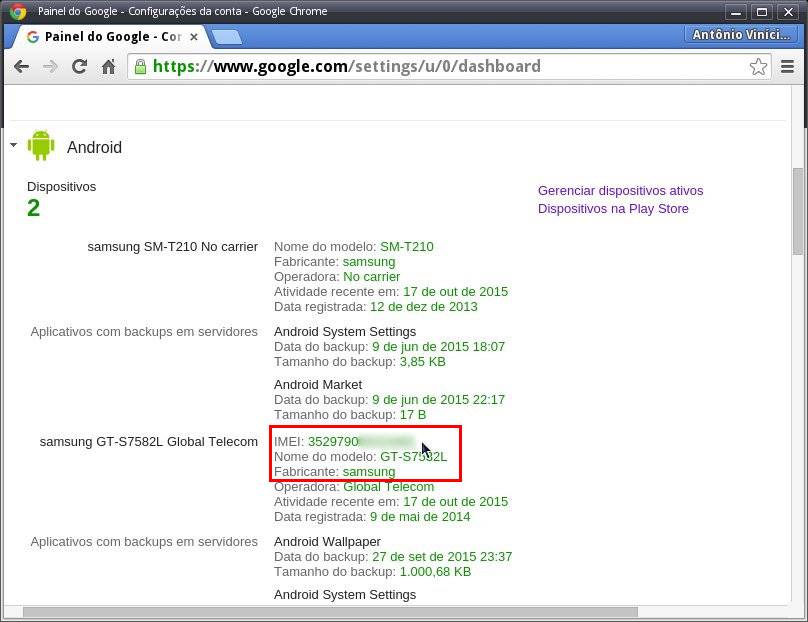
Task: Click the Android section heading
Action: 94,147
